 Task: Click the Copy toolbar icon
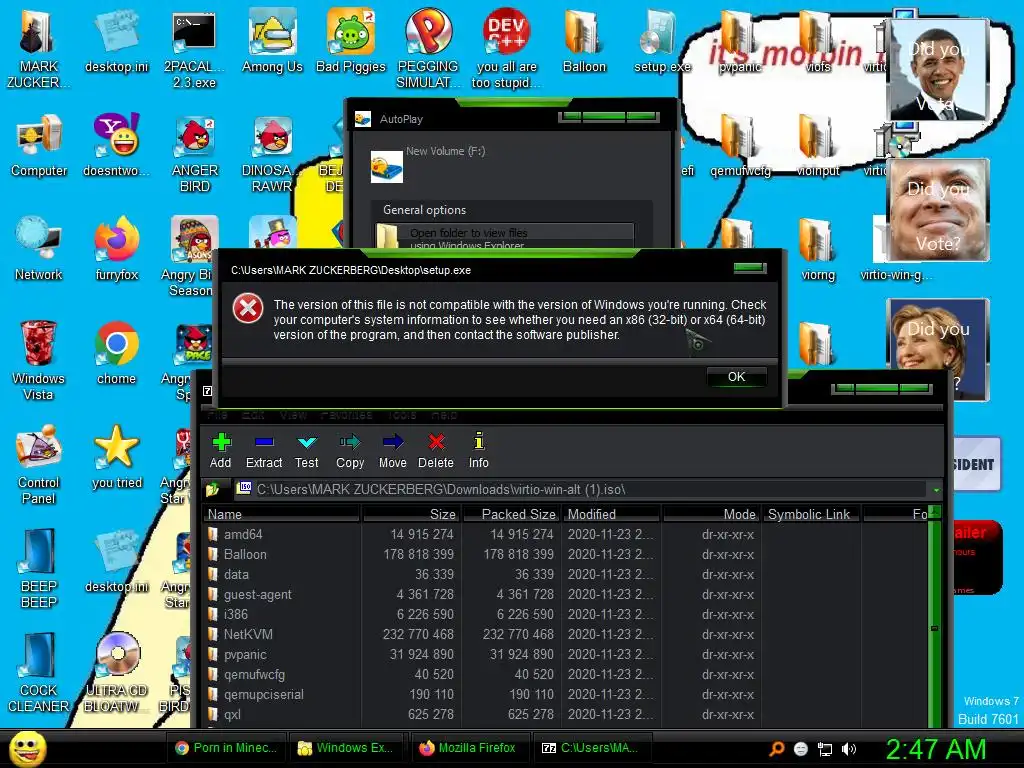pos(350,450)
